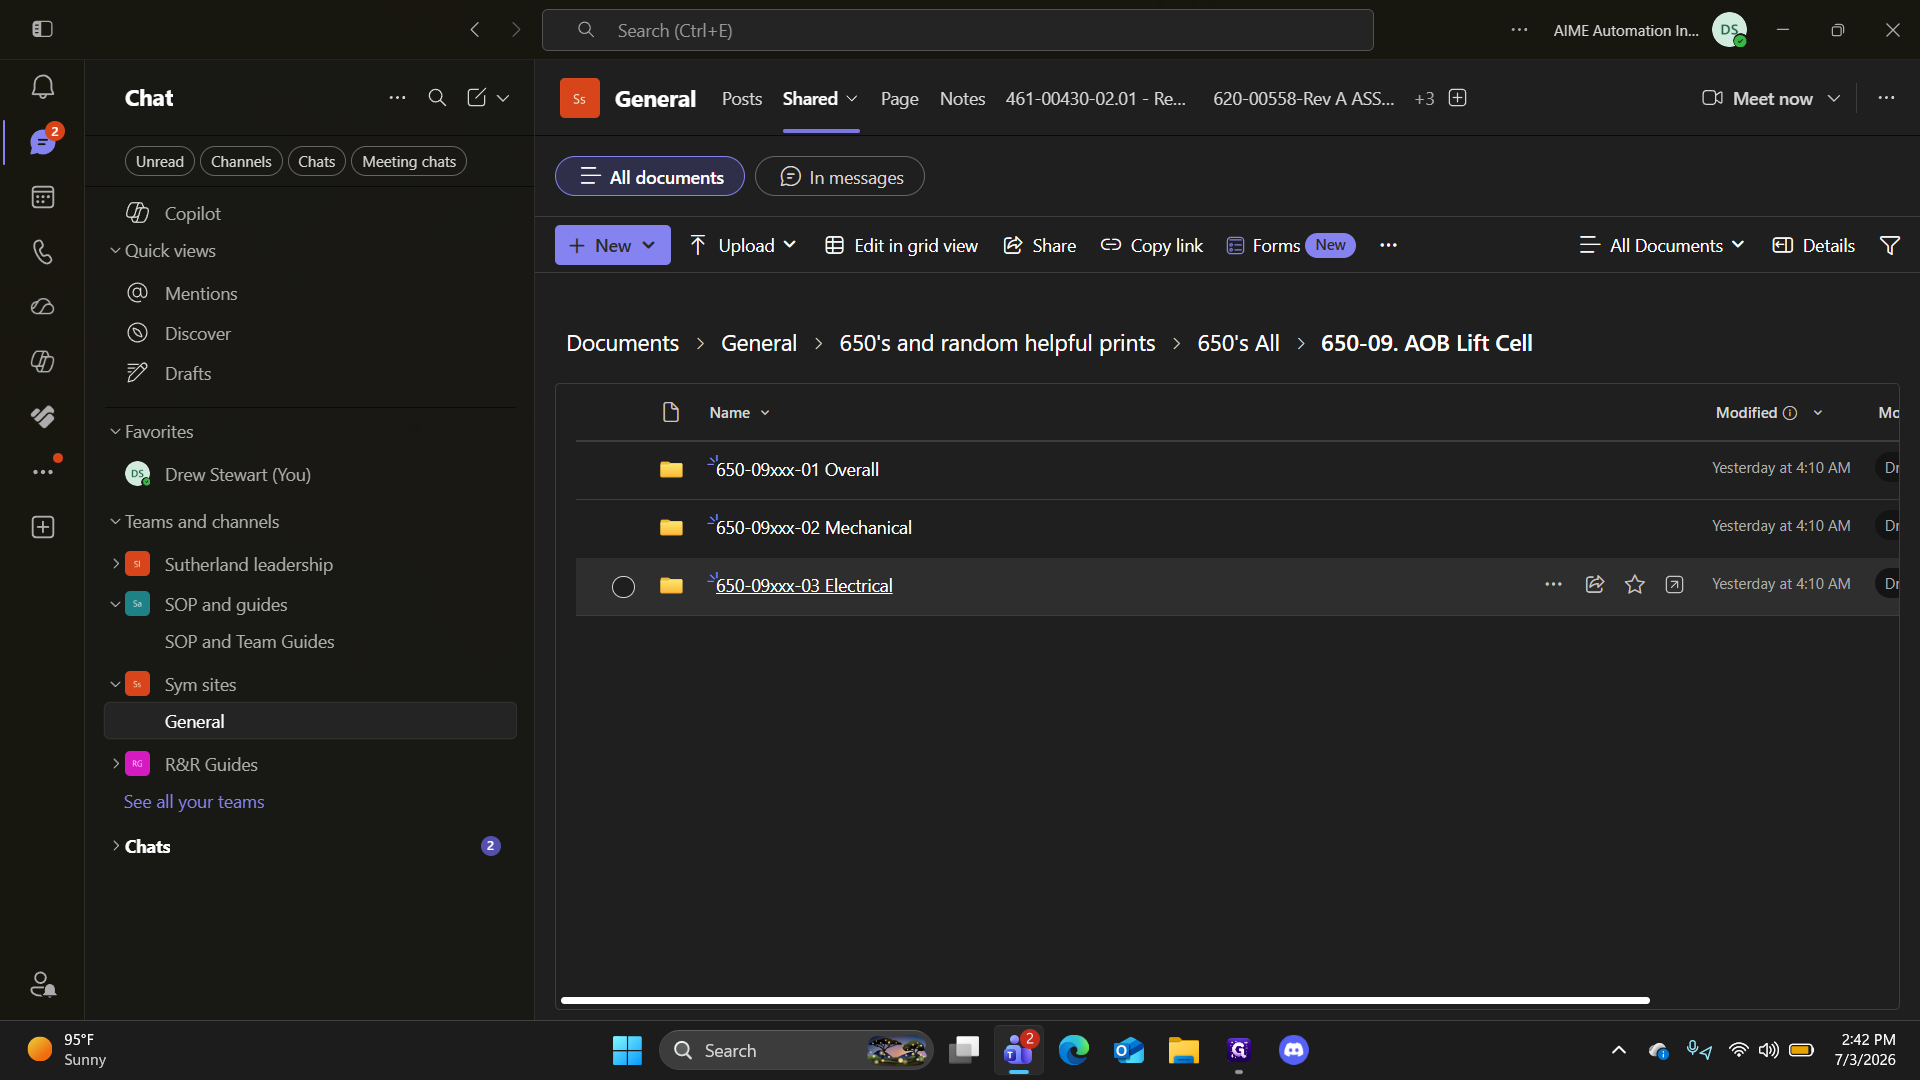Open the Activity bell icon

[42, 87]
